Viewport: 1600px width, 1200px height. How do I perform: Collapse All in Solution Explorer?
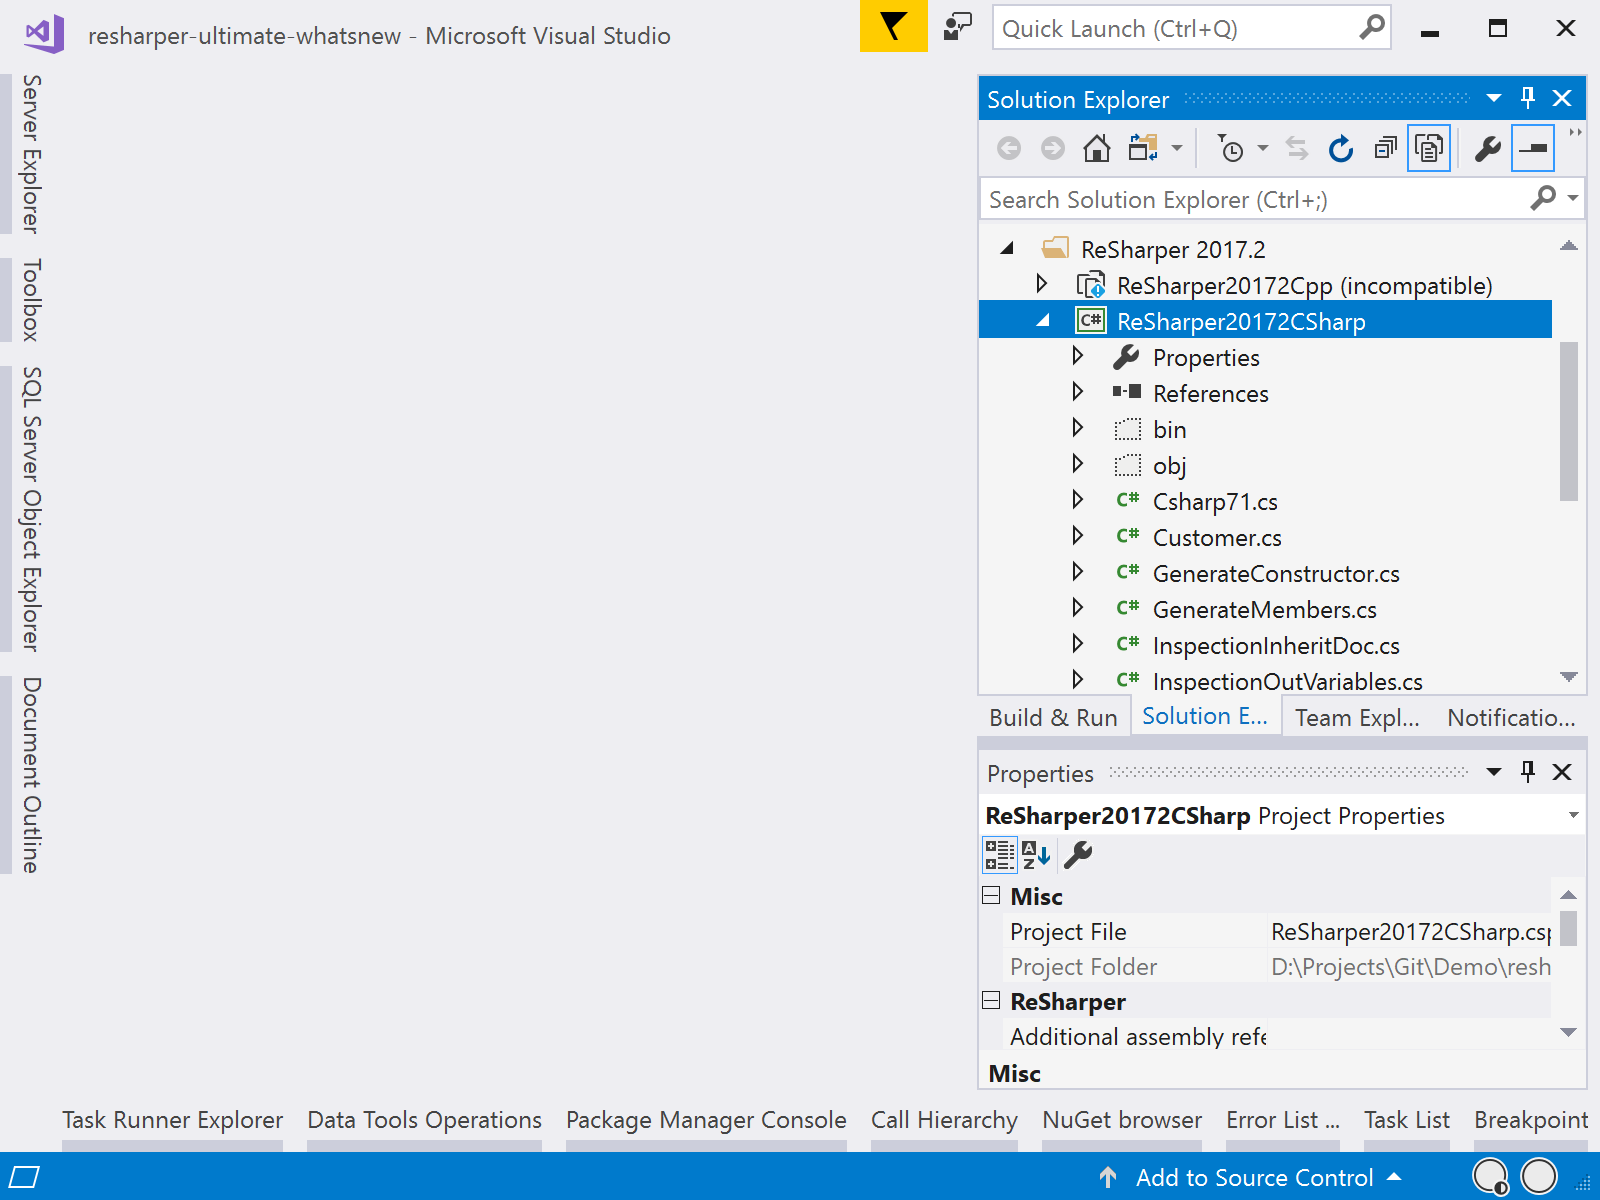1385,149
